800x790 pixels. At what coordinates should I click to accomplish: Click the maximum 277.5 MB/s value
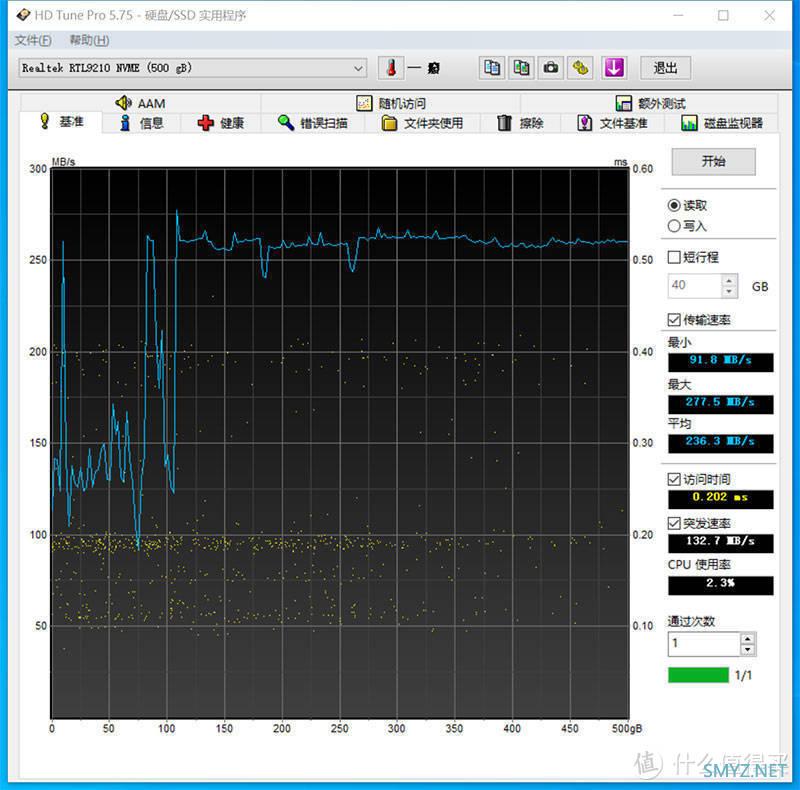tap(720, 403)
